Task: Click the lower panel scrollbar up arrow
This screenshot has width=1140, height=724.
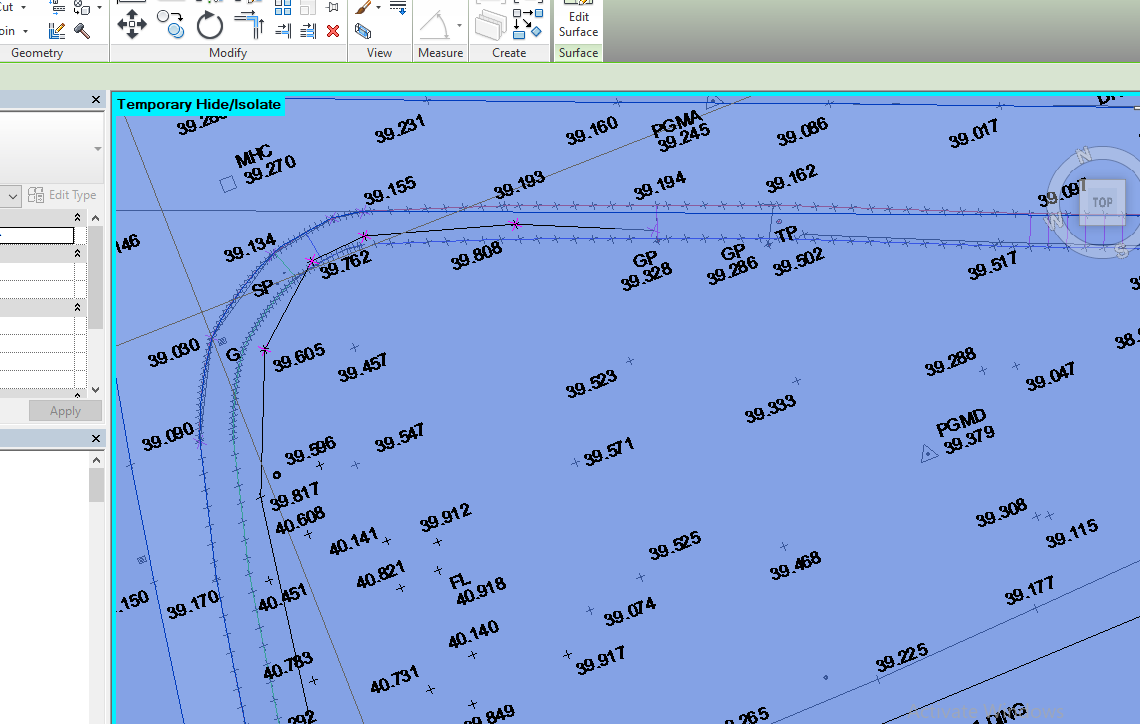Action: [96, 460]
